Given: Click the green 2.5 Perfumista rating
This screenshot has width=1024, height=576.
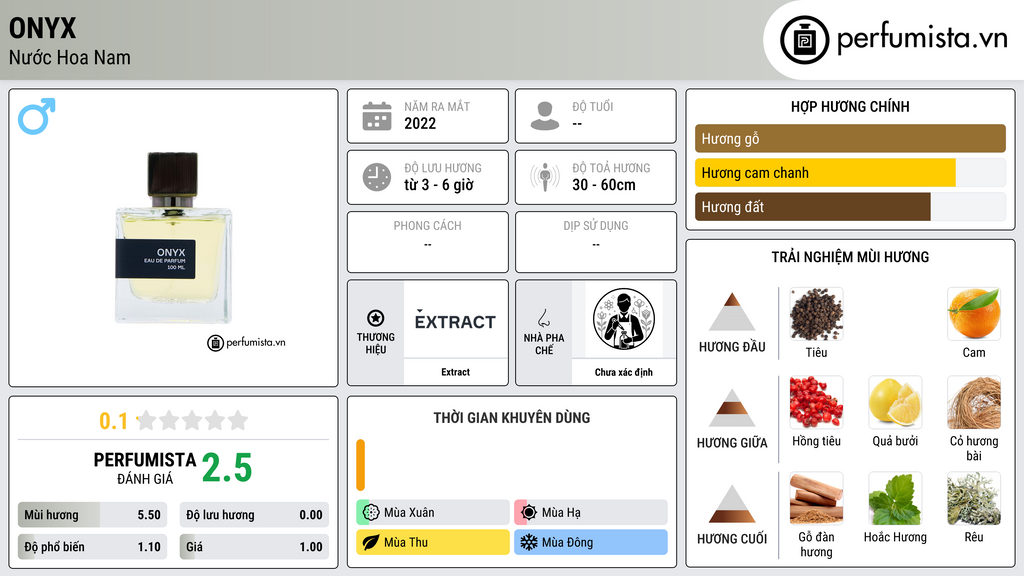Looking at the screenshot, I should [227, 468].
